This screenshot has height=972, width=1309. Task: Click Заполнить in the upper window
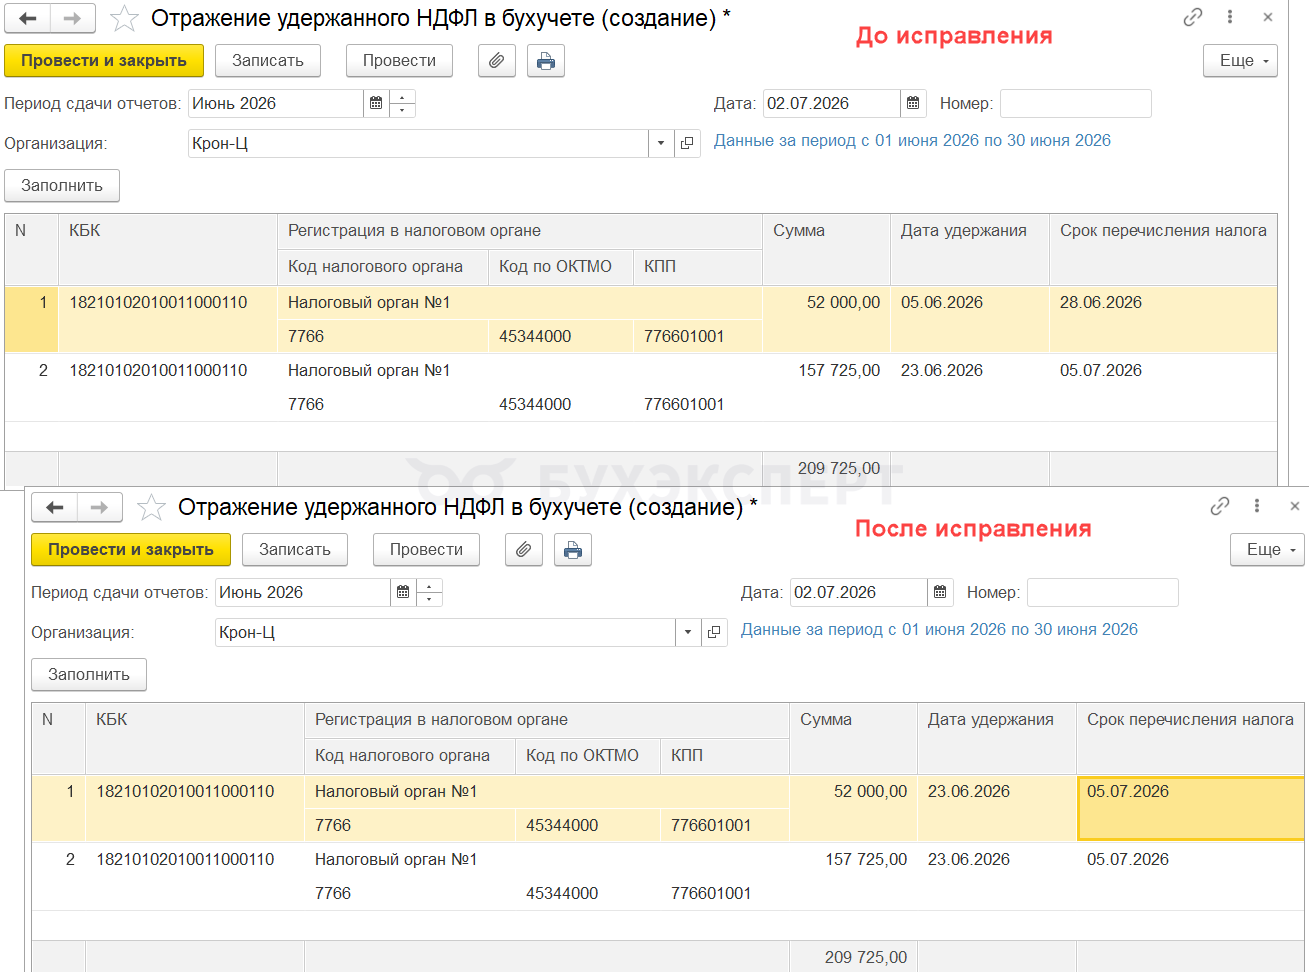click(x=62, y=186)
